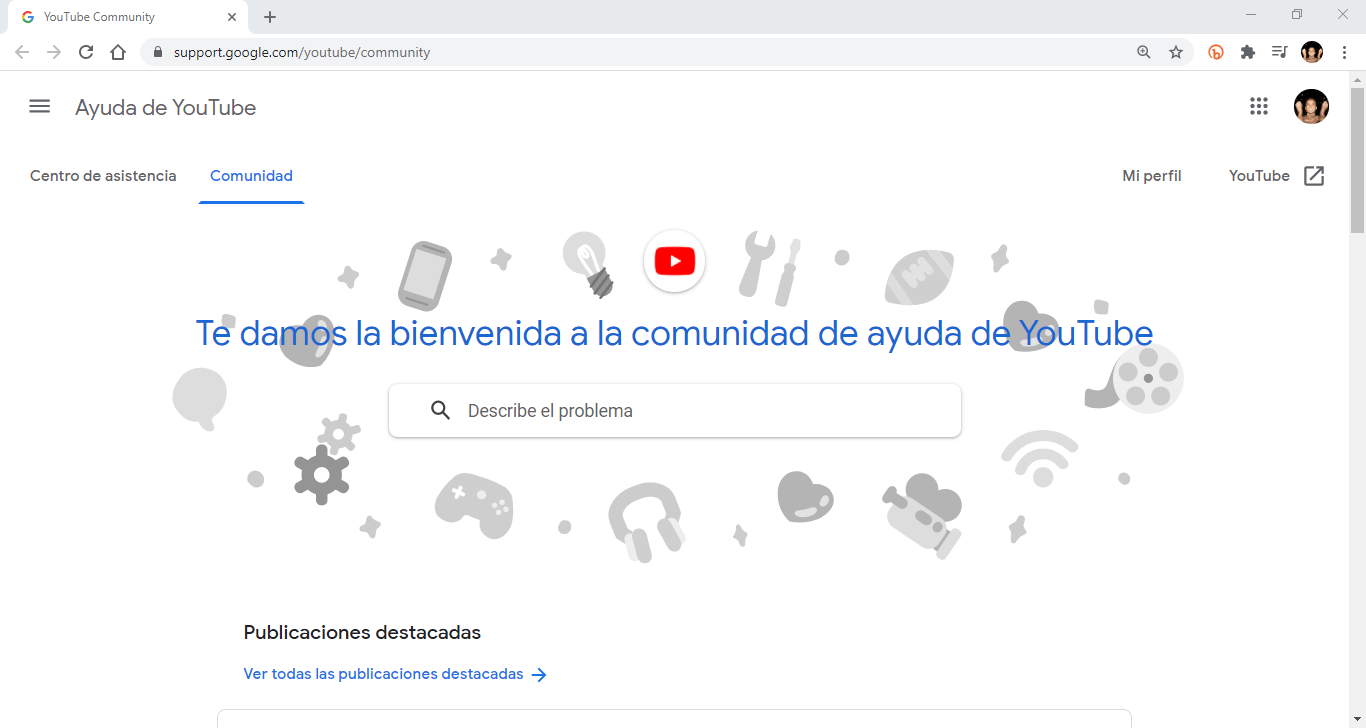Click the browser back arrow
Screen dimensions: 1366x728
coord(22,52)
